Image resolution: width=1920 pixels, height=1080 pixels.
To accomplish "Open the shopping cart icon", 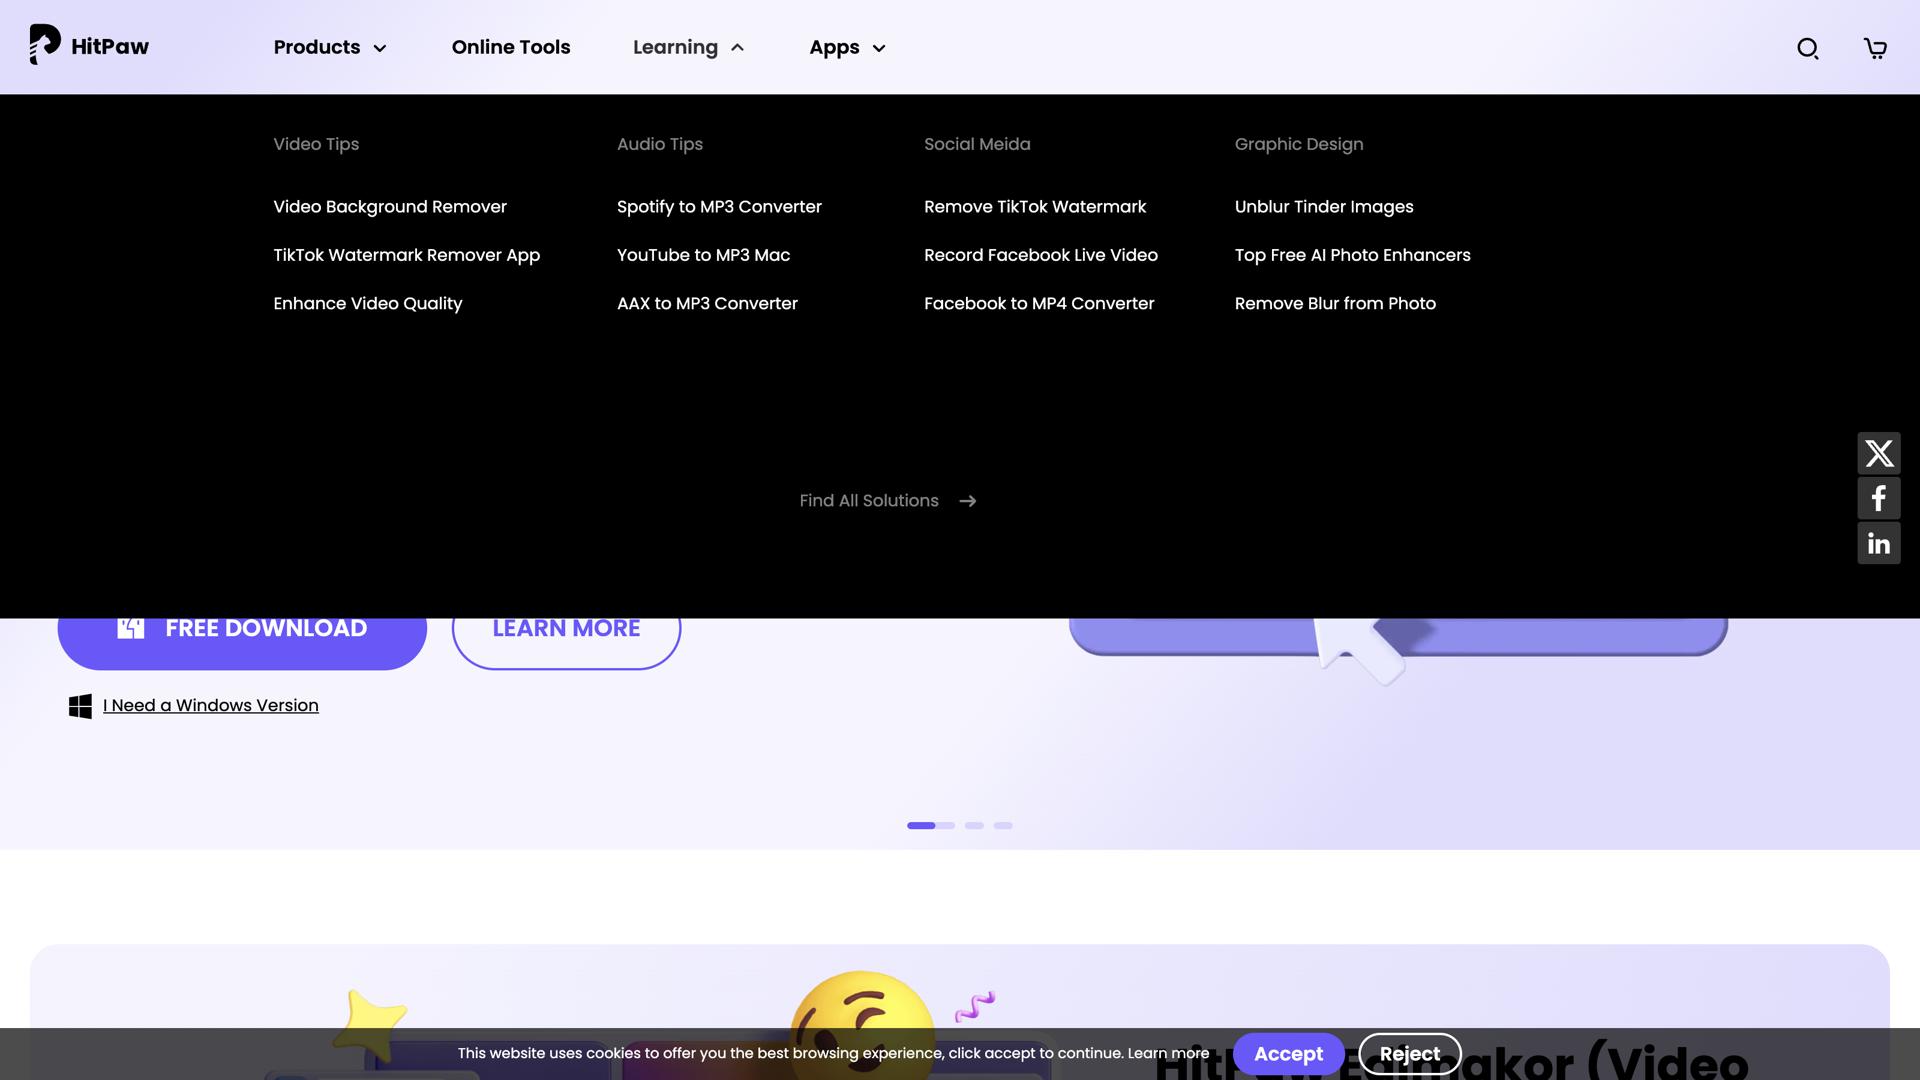I will pyautogui.click(x=1875, y=48).
